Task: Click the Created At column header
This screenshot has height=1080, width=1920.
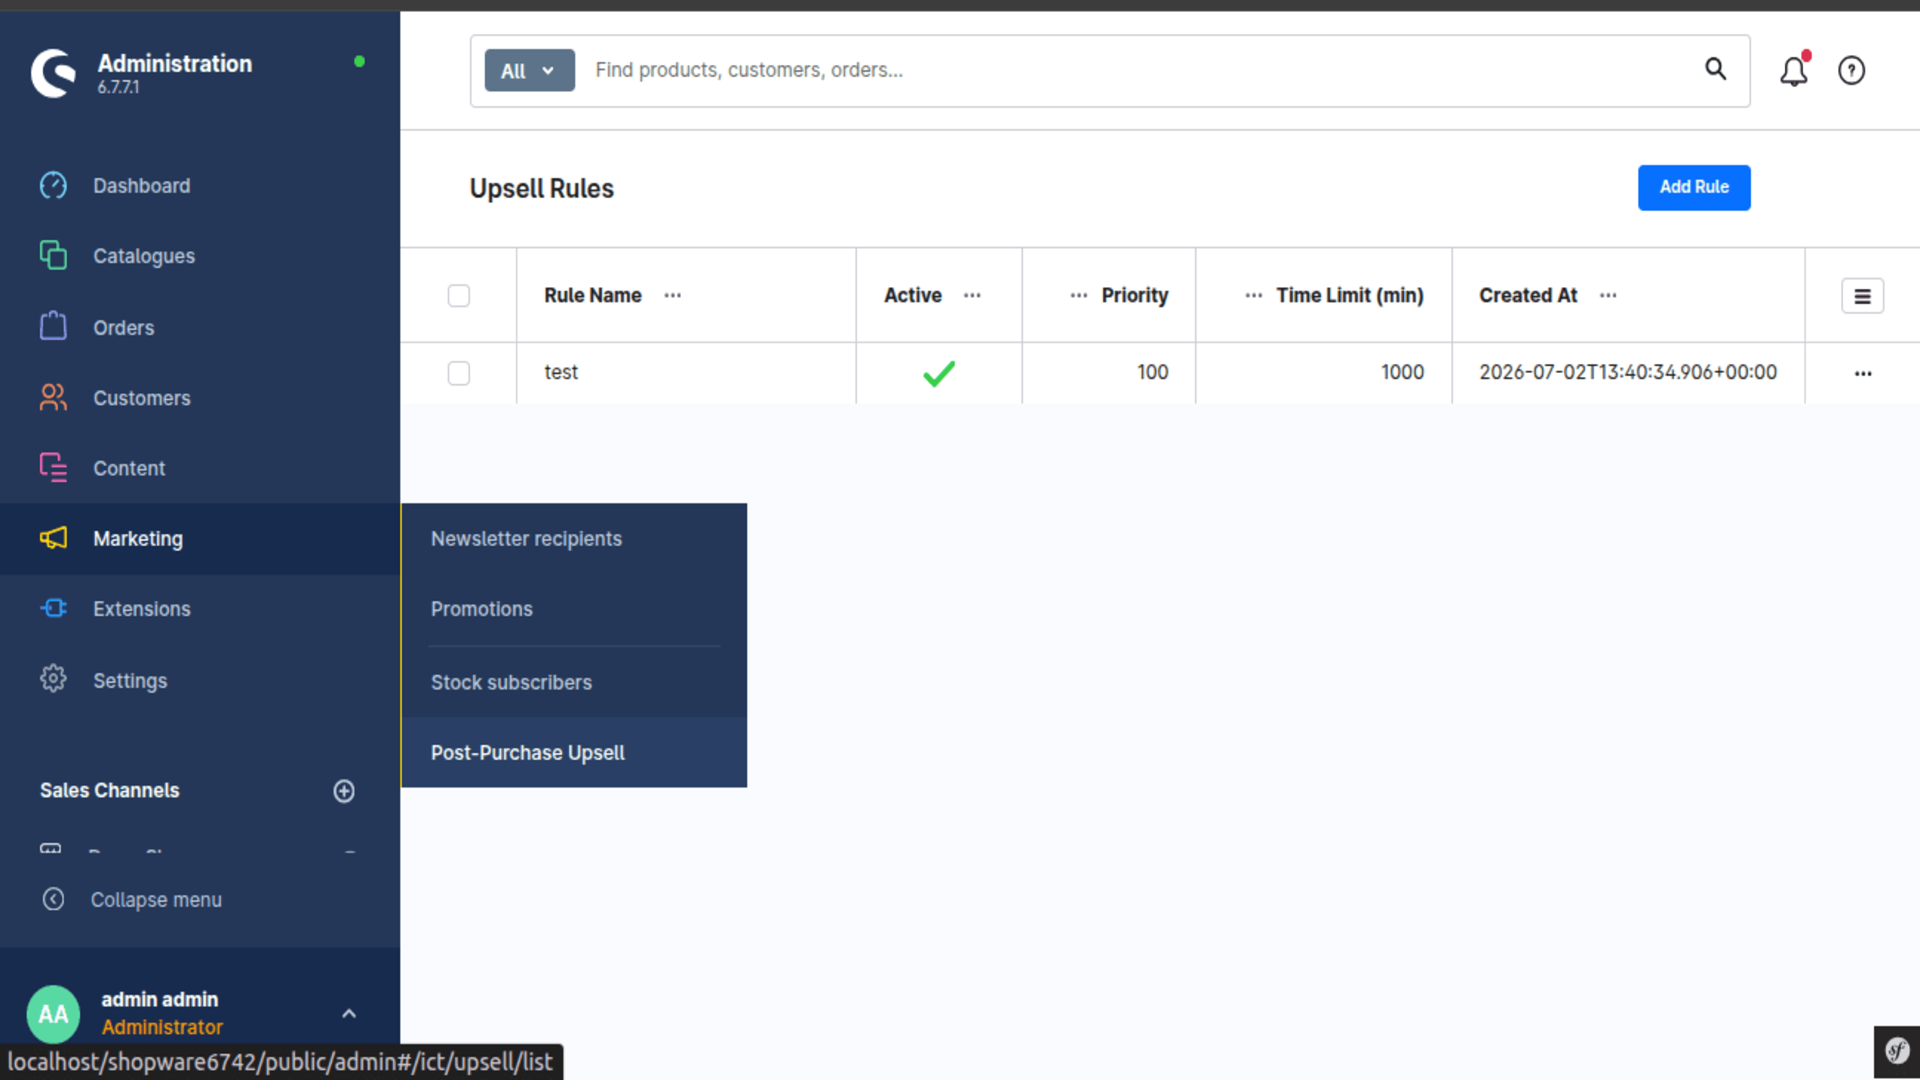Action: tap(1527, 295)
